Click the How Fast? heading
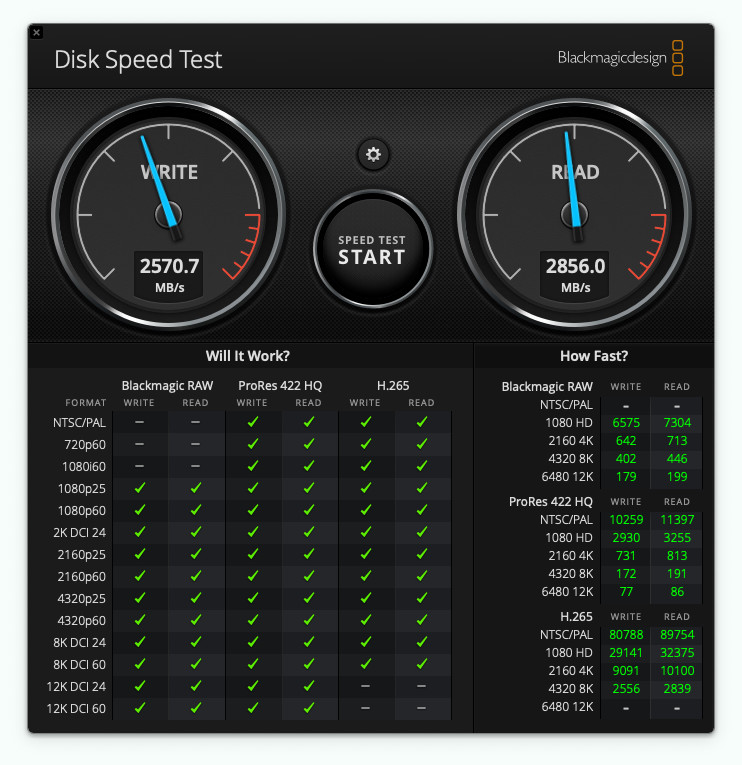The width and height of the screenshot is (742, 765). (594, 356)
